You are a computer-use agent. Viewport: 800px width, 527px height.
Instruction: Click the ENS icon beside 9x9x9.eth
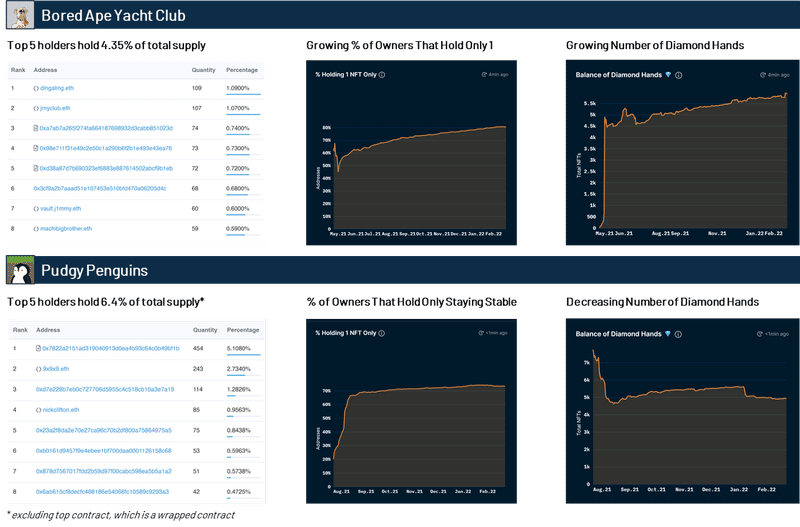(x=39, y=369)
